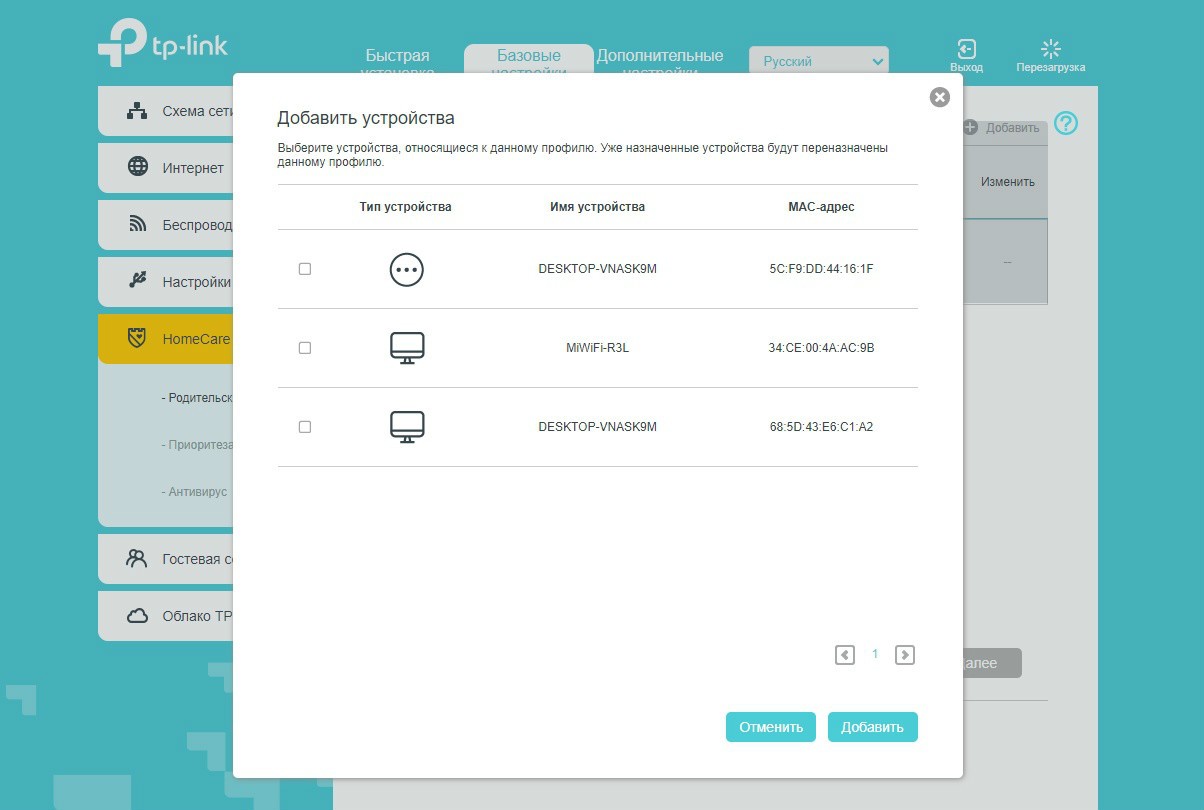Click the HomeCare shield icon
Viewport: 1204px width, 810px height.
(138, 339)
